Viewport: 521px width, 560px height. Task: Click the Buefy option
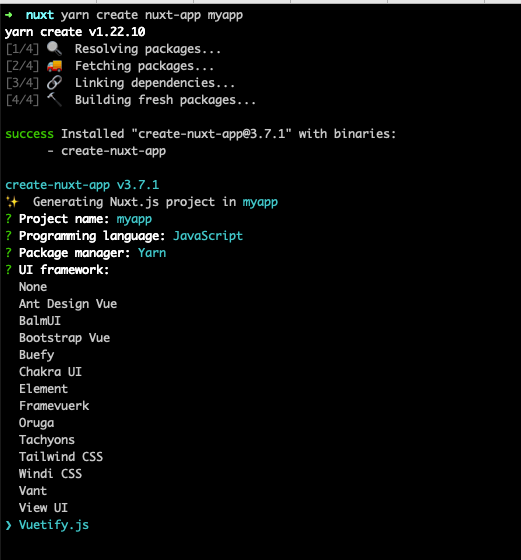click(x=36, y=355)
